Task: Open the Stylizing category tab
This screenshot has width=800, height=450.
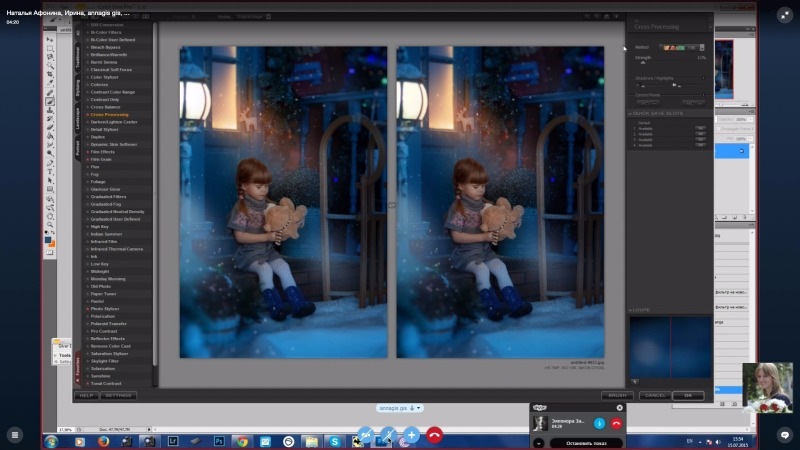Action: click(x=78, y=88)
